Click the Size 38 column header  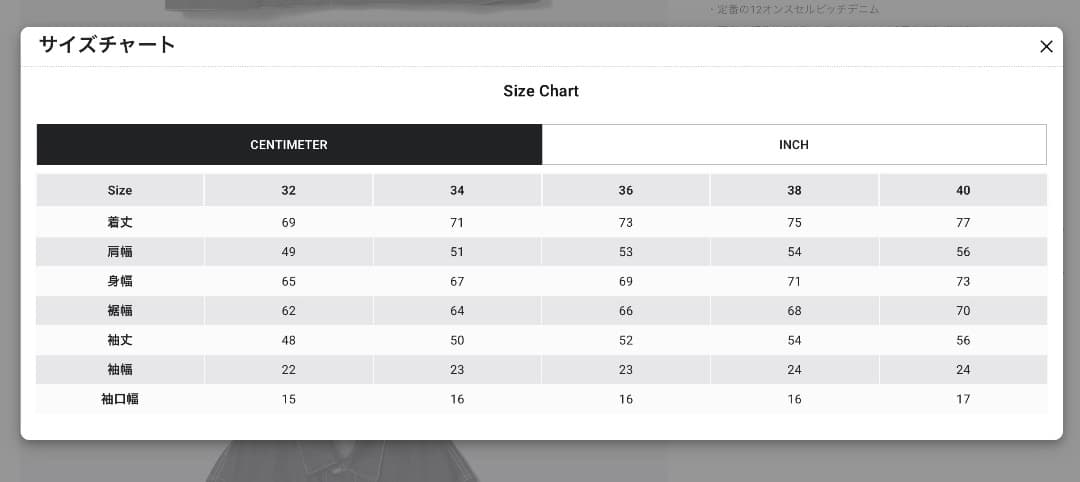click(794, 190)
